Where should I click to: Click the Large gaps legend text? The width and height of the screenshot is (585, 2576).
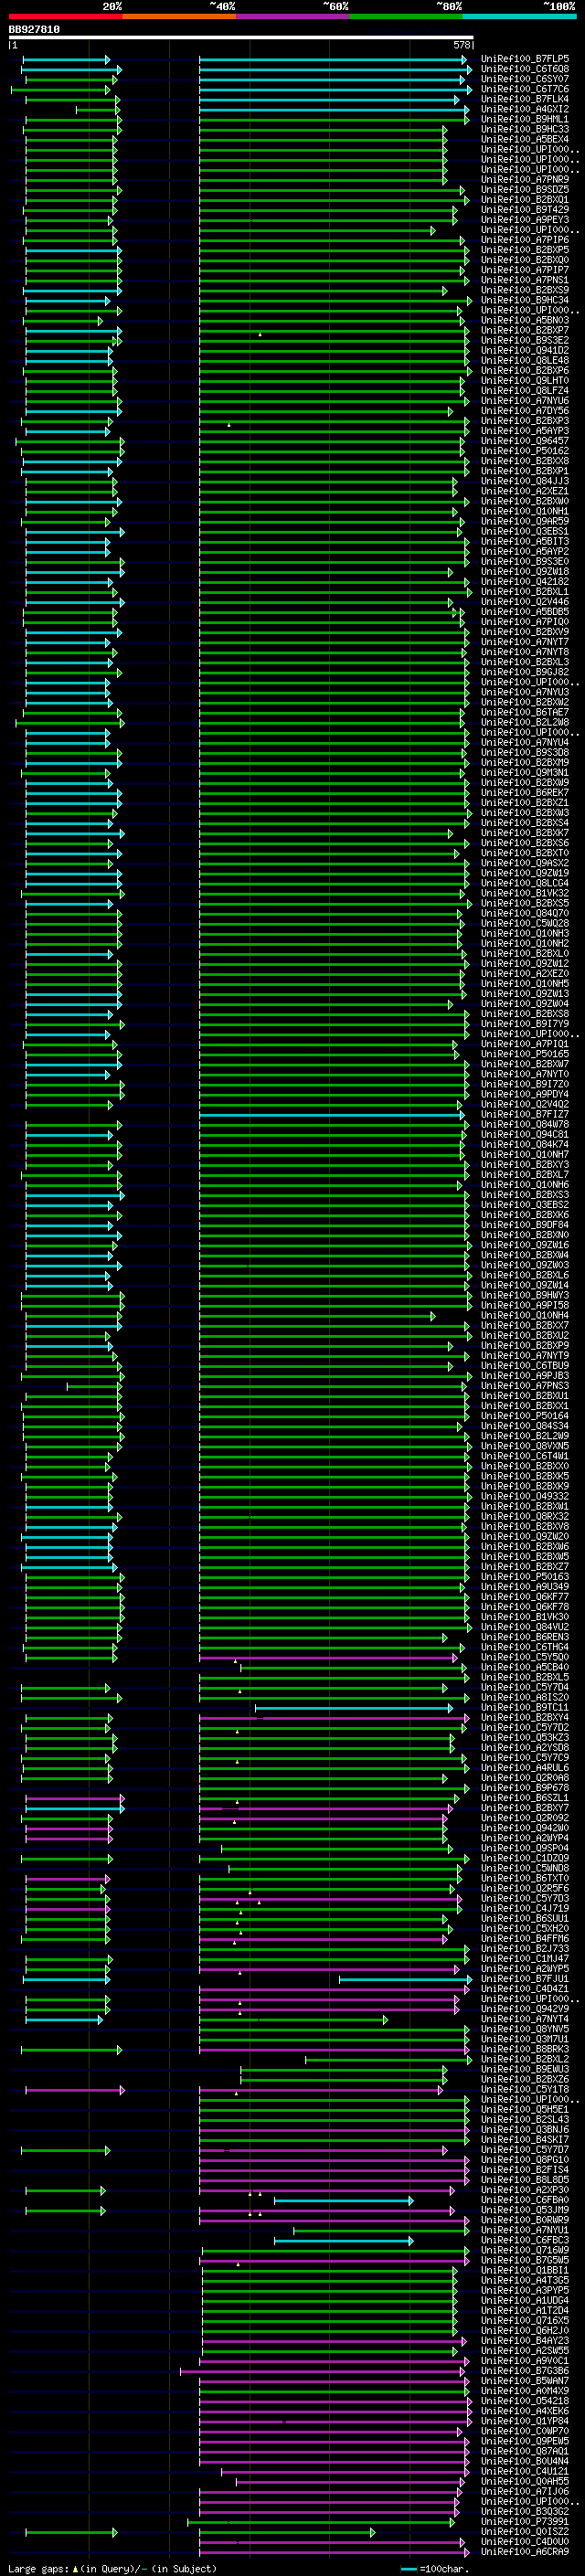coord(112,2569)
